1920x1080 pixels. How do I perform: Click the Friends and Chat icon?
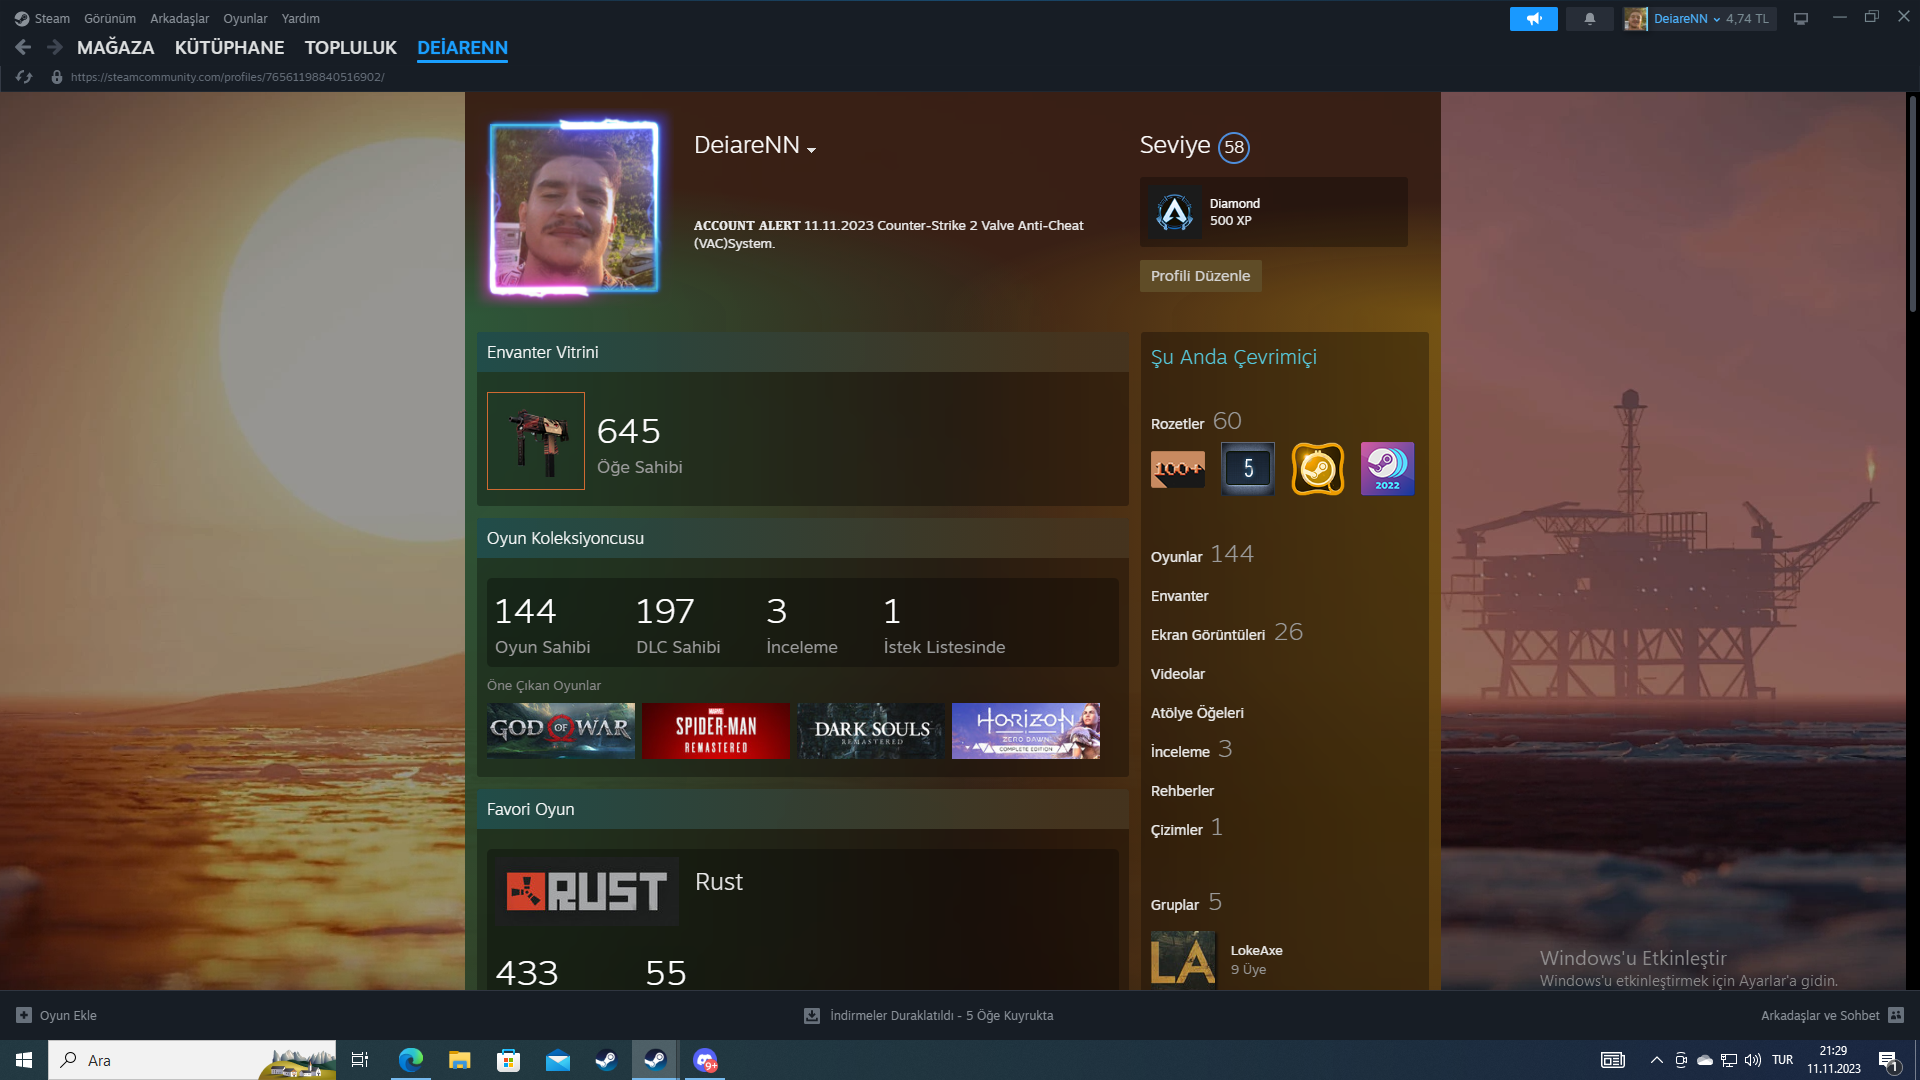(1896, 1015)
